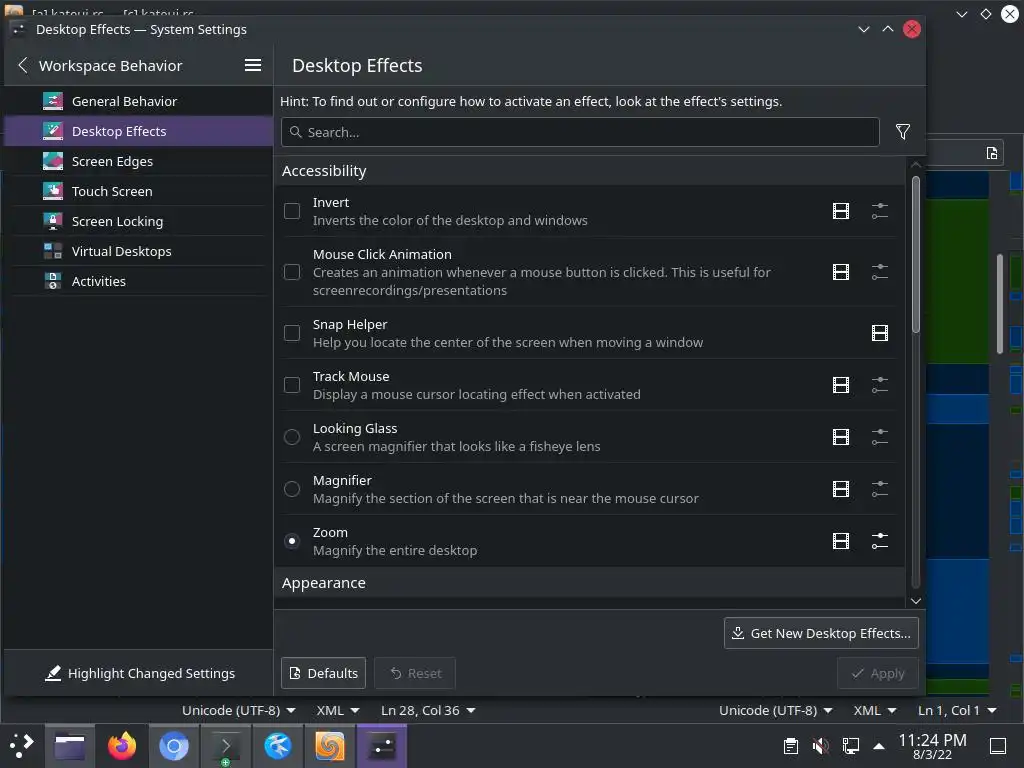1024x768 pixels.
Task: Open the hamburger menu in the sidebar header
Action: [253, 65]
